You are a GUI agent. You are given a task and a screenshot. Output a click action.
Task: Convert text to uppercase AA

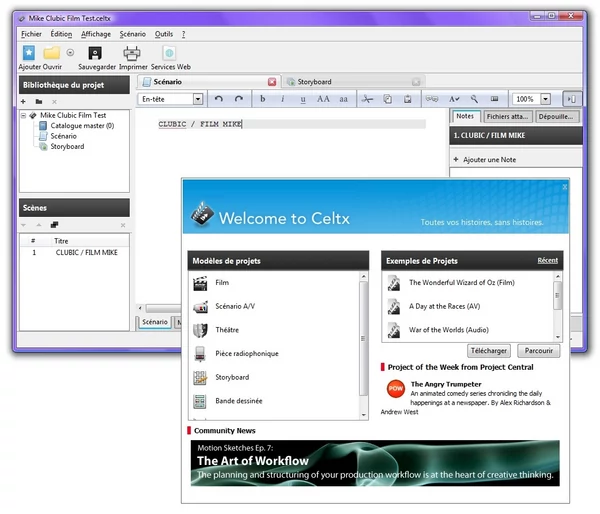[x=323, y=99]
